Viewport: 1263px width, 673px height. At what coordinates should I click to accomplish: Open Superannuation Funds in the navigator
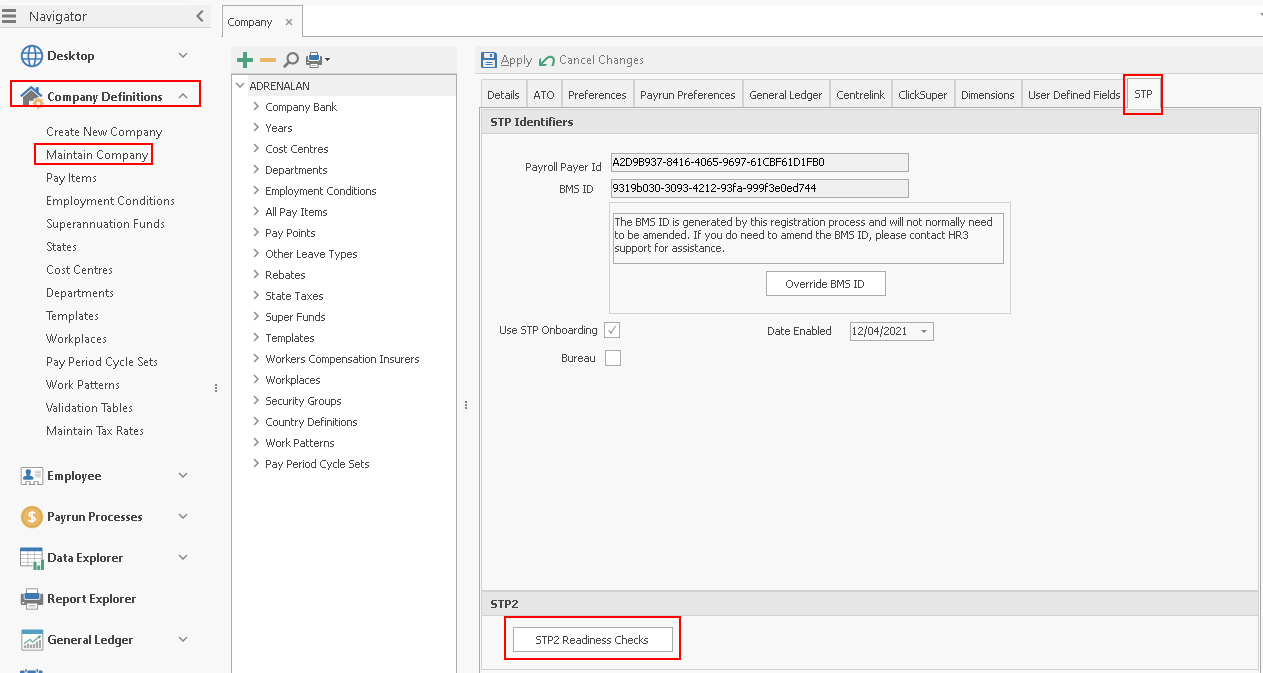pyautogui.click(x=105, y=224)
